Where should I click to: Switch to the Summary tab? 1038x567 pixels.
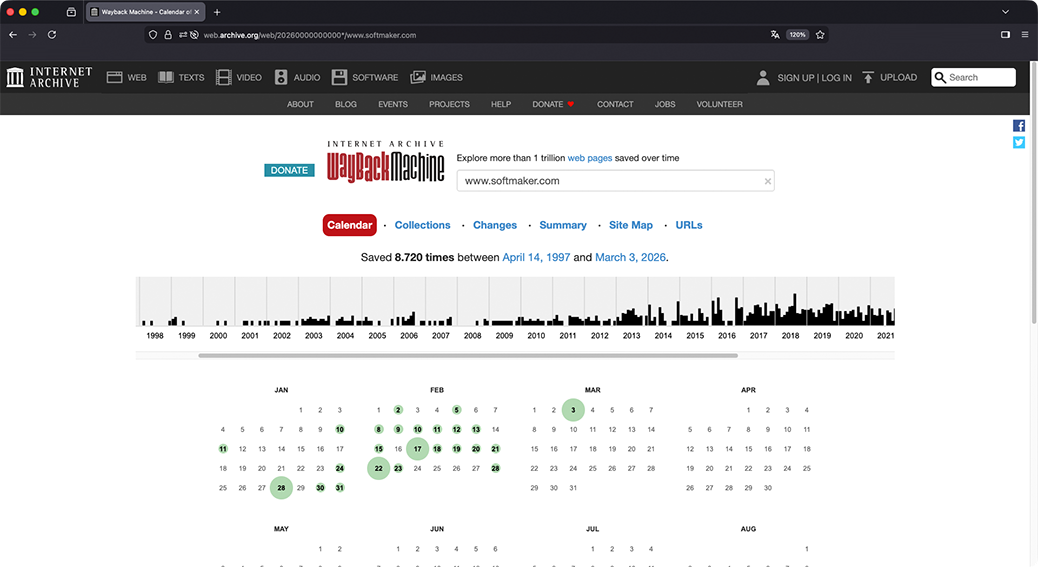[563, 225]
